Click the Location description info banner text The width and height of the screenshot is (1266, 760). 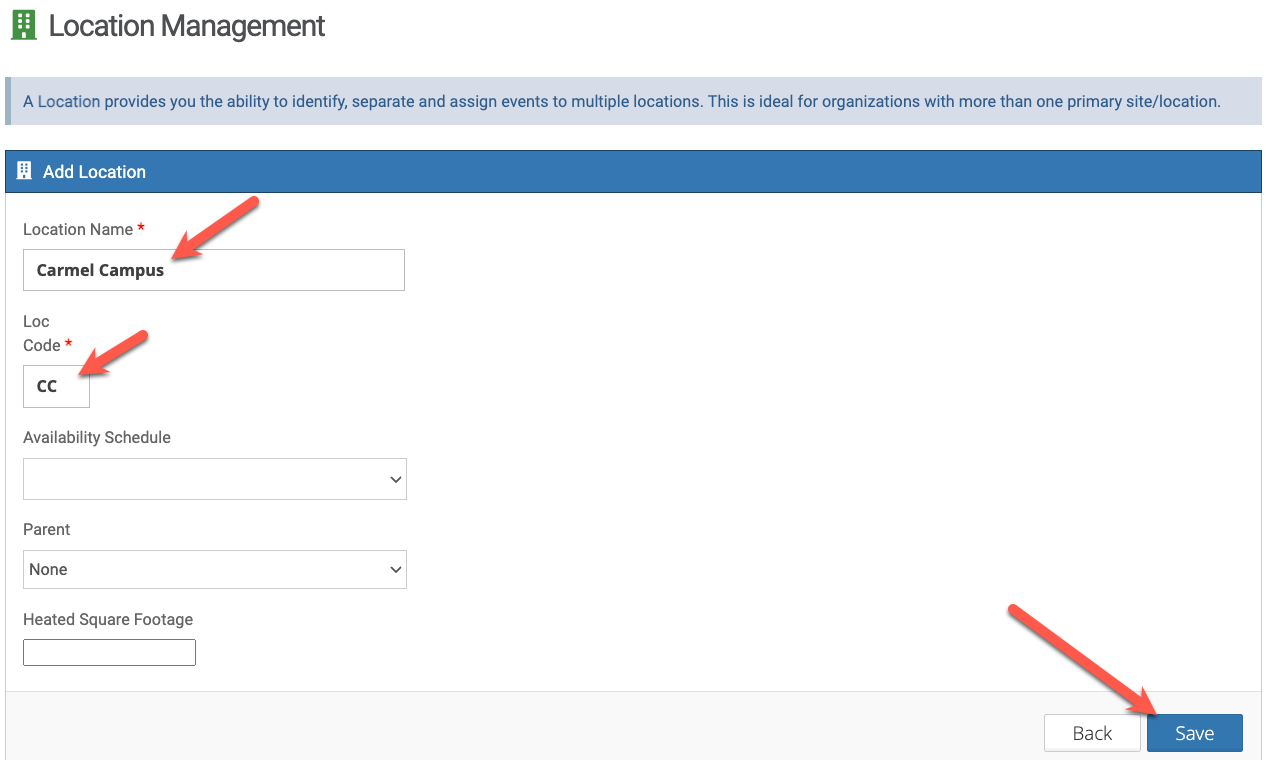click(x=622, y=101)
